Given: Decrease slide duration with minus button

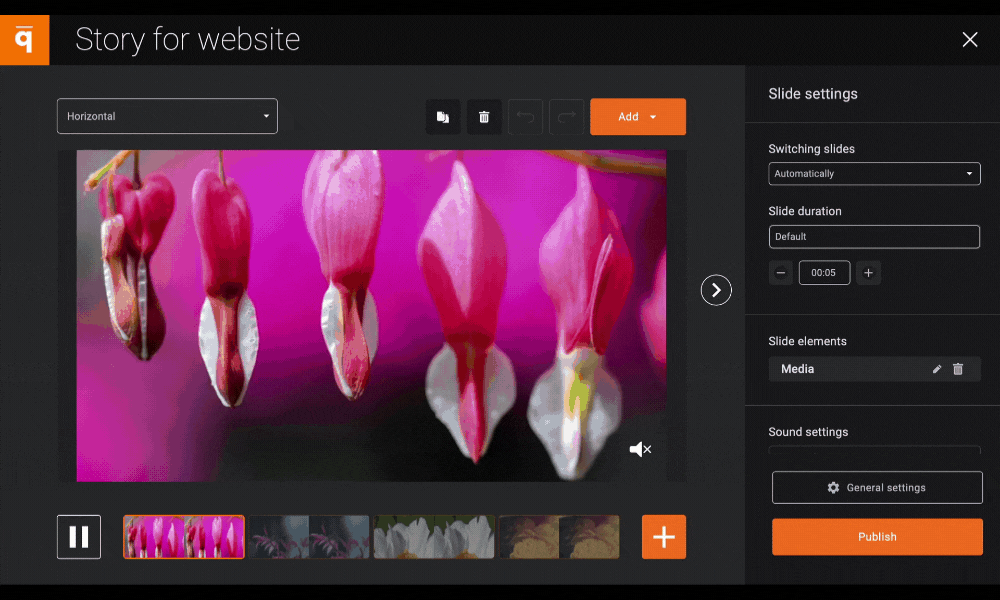Looking at the screenshot, I should pyautogui.click(x=781, y=273).
